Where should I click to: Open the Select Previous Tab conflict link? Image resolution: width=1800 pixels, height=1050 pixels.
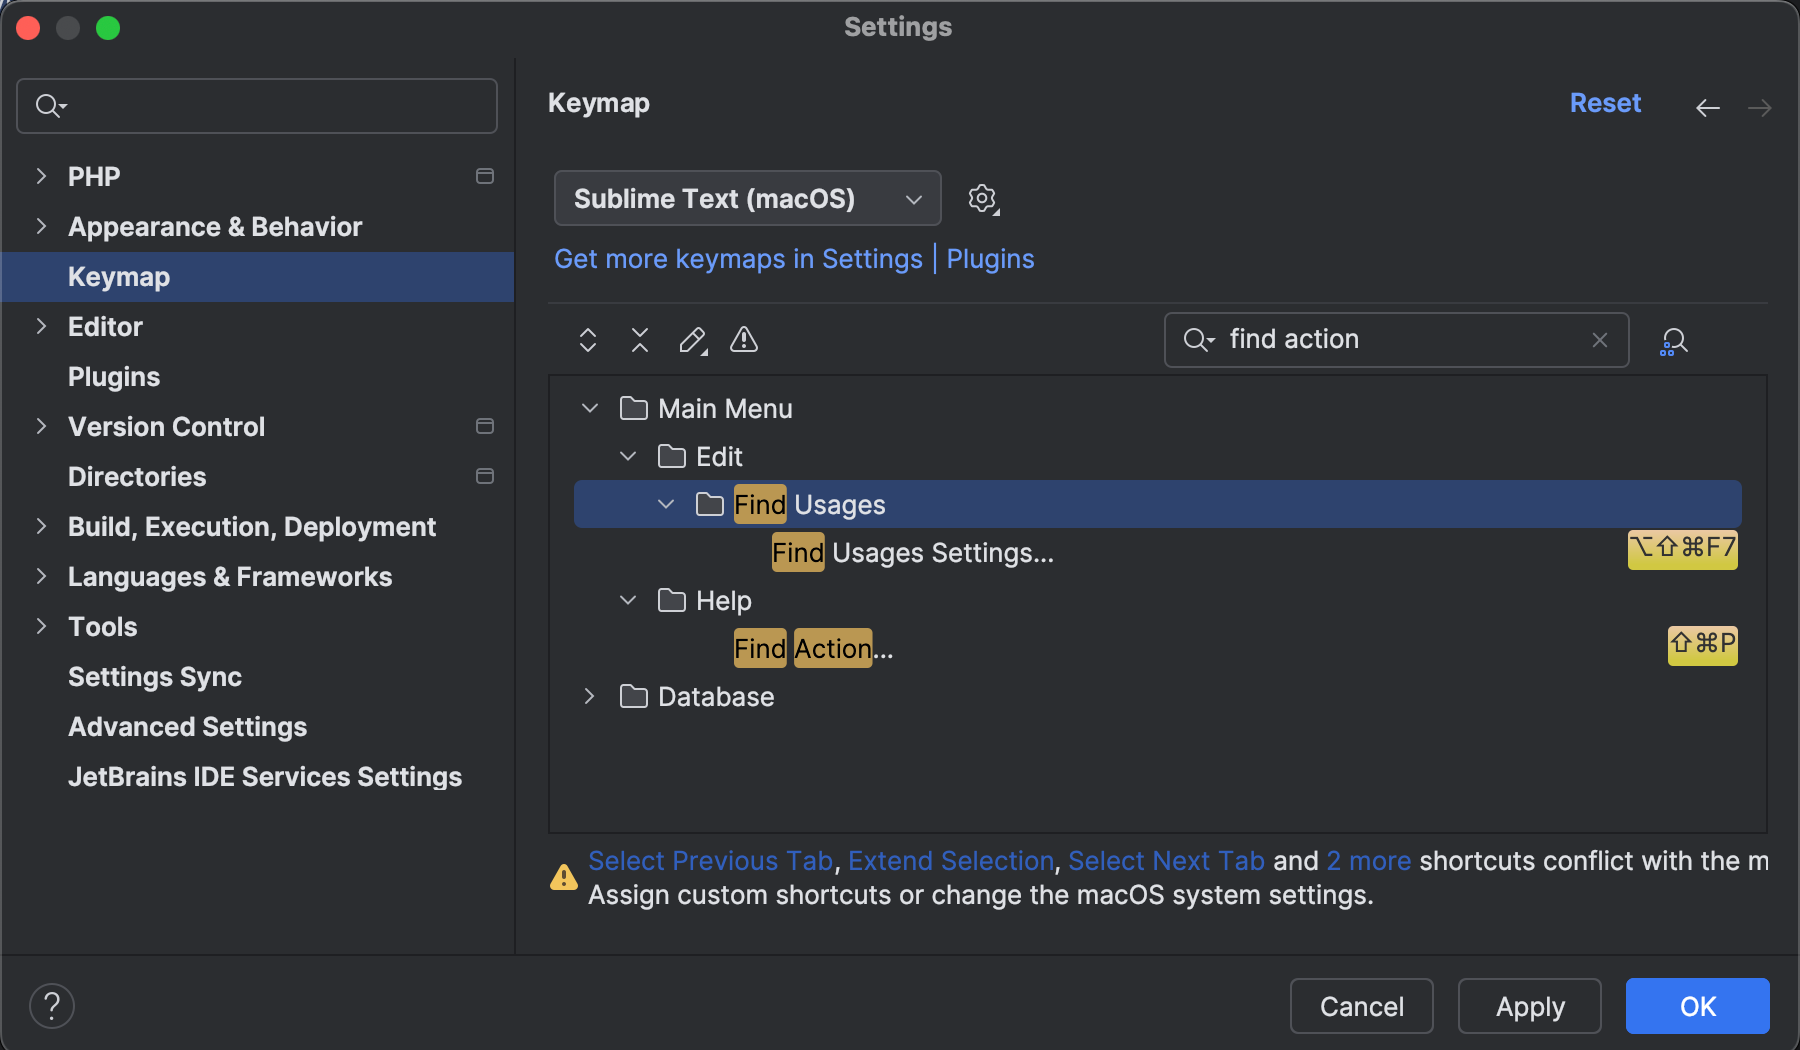(710, 861)
